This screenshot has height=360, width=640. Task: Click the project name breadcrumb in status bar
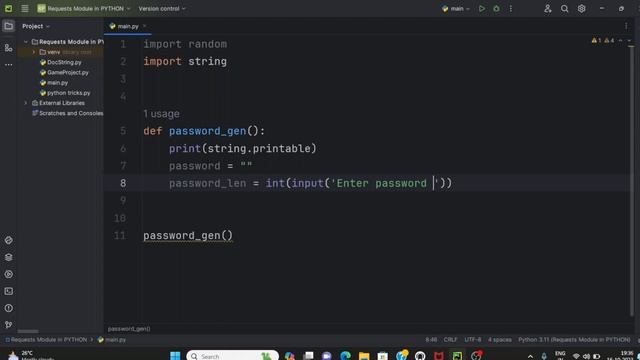[46, 340]
